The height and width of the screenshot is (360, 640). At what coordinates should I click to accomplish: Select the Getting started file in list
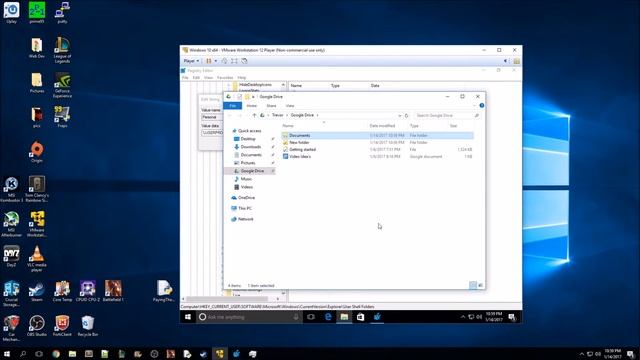pyautogui.click(x=378, y=149)
